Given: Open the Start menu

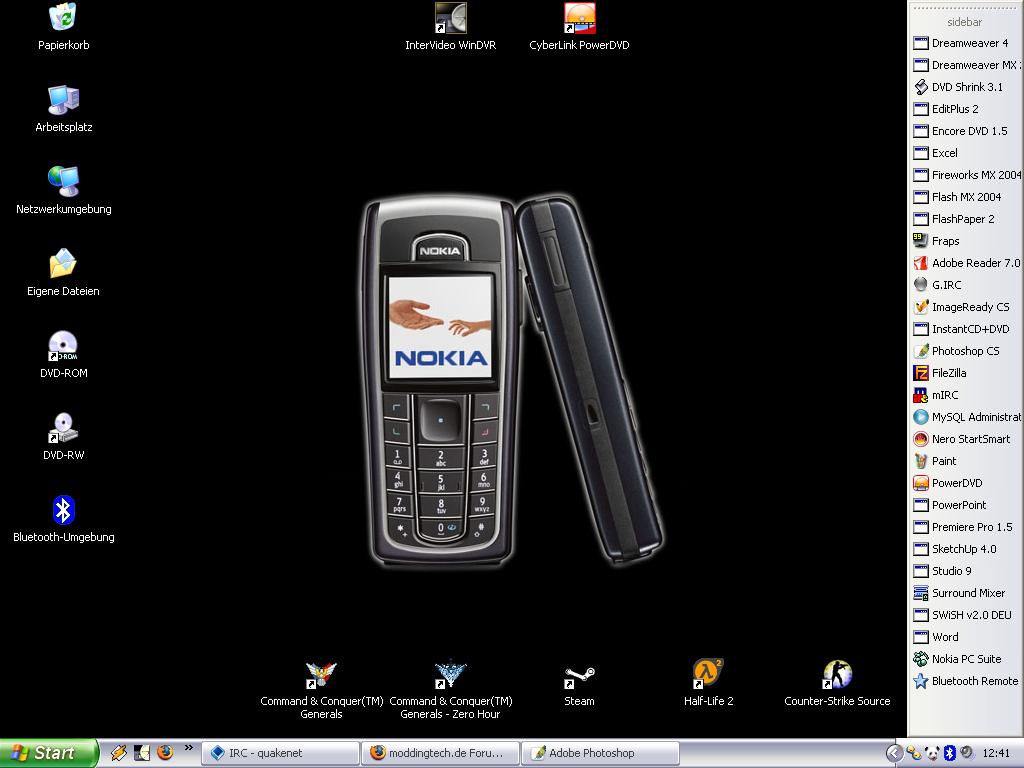Looking at the screenshot, I should tap(48, 753).
